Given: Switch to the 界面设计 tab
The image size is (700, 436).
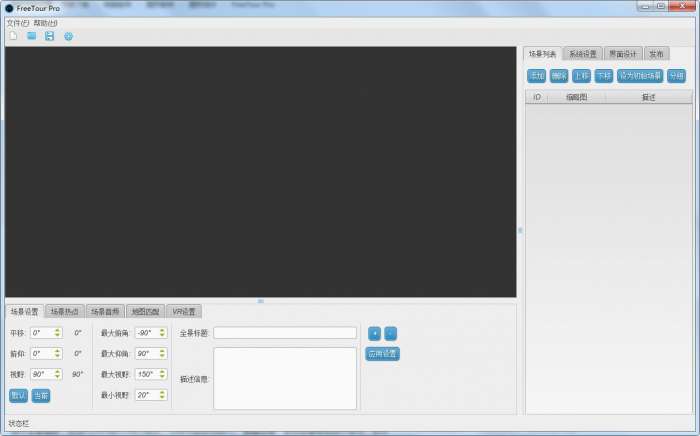Looking at the screenshot, I should pos(623,54).
